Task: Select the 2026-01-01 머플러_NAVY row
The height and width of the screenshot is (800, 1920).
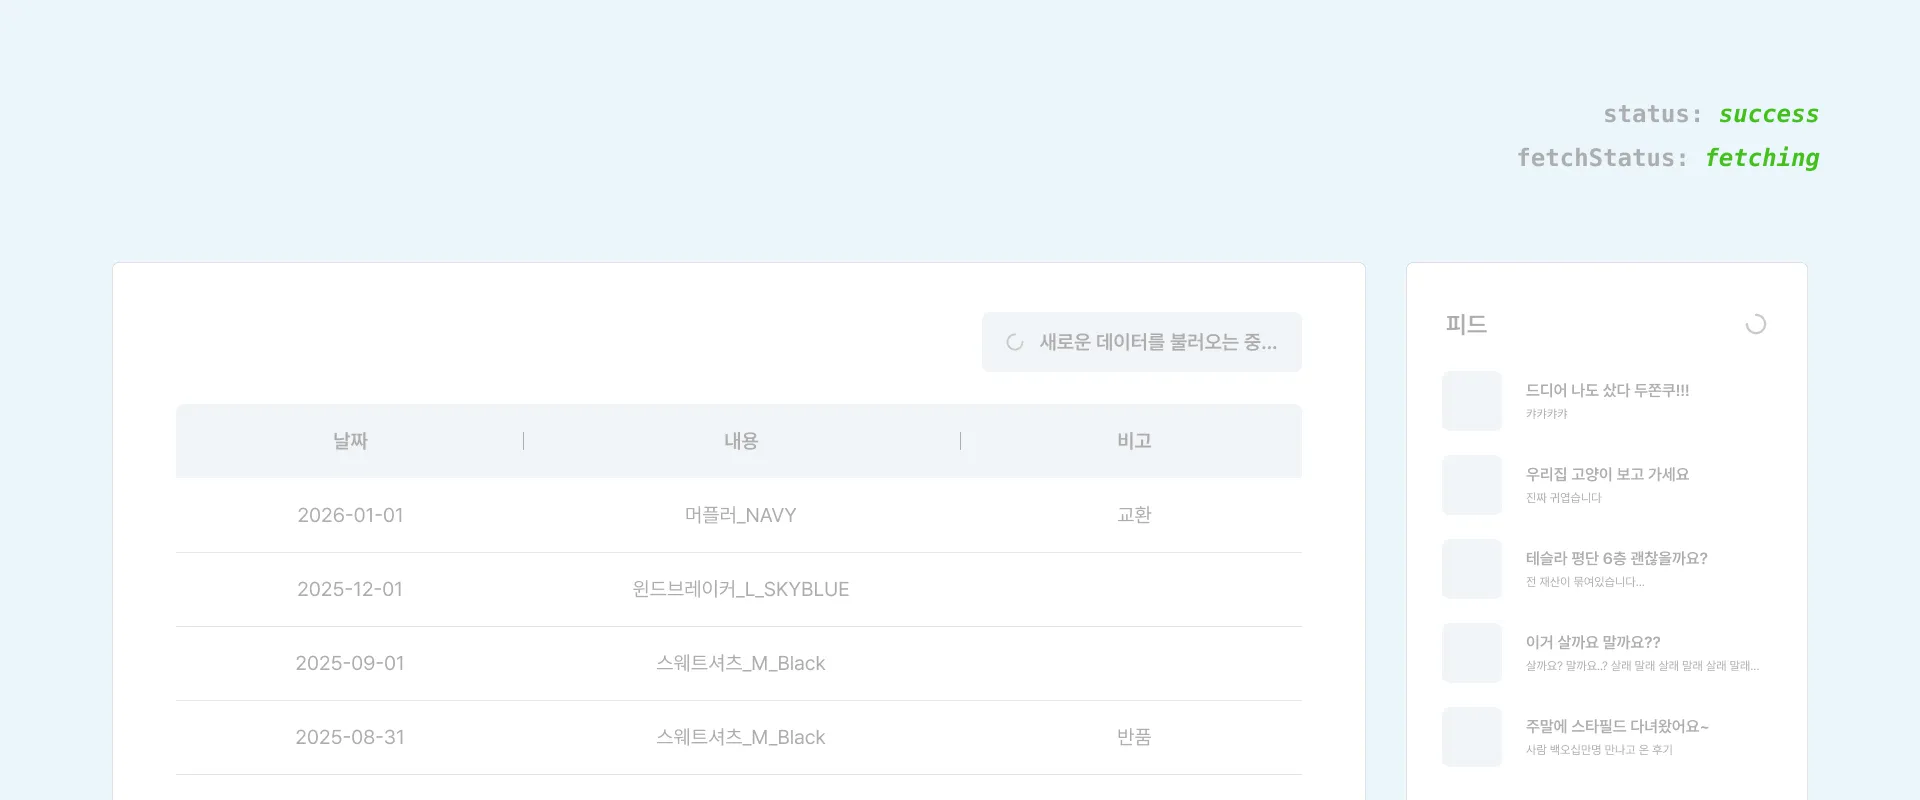Action: pos(740,515)
